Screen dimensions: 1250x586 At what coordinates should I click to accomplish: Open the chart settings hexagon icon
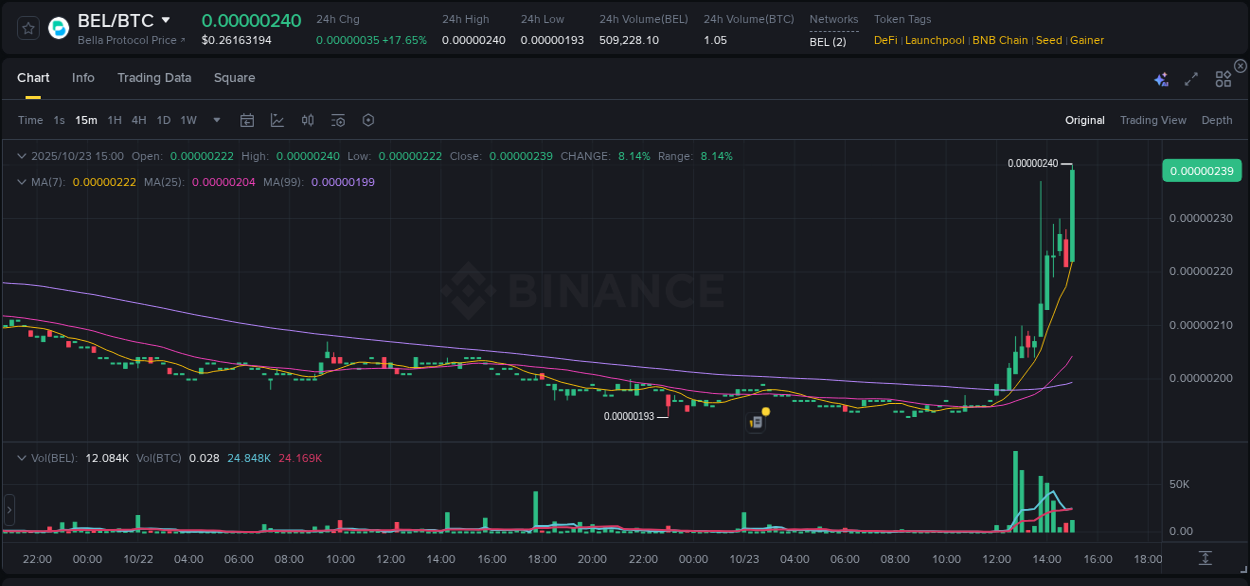coord(368,120)
